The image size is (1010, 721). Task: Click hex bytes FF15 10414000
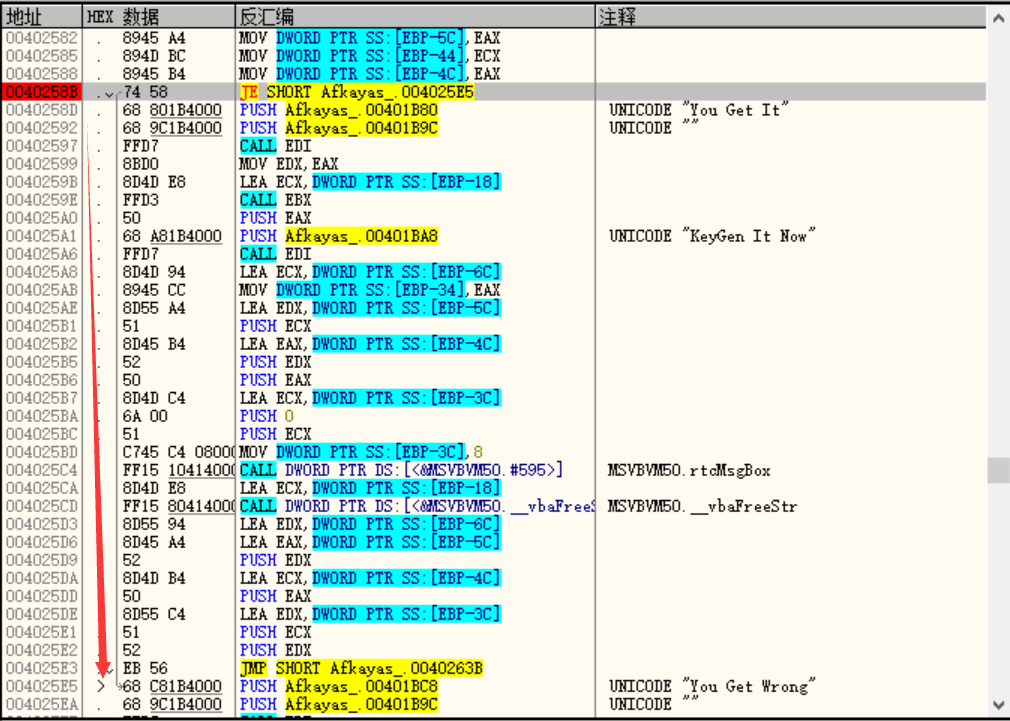point(179,470)
